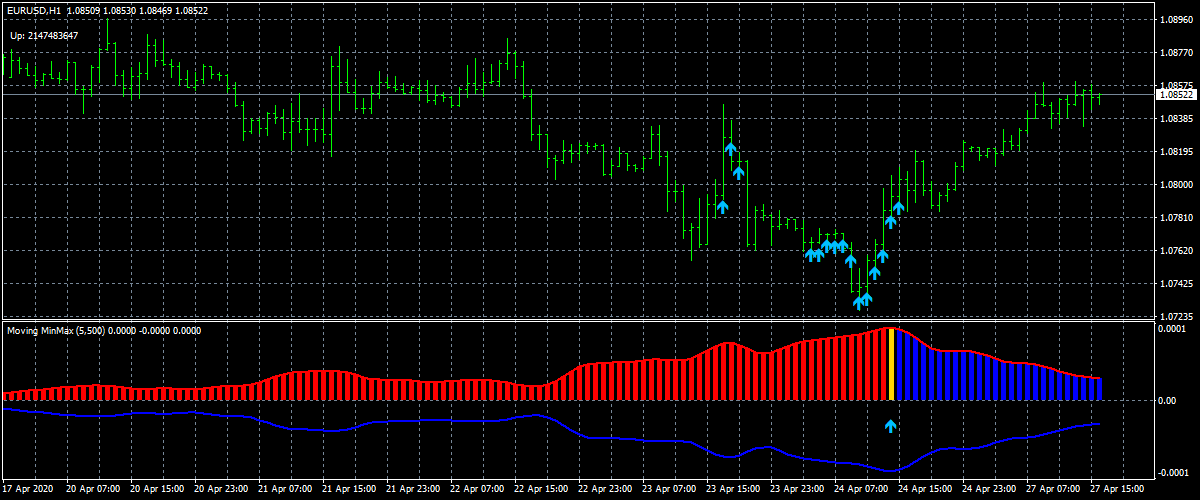The image size is (1200, 500).
Task: Click the 1.07425 price scale label
Action: (x=1176, y=283)
